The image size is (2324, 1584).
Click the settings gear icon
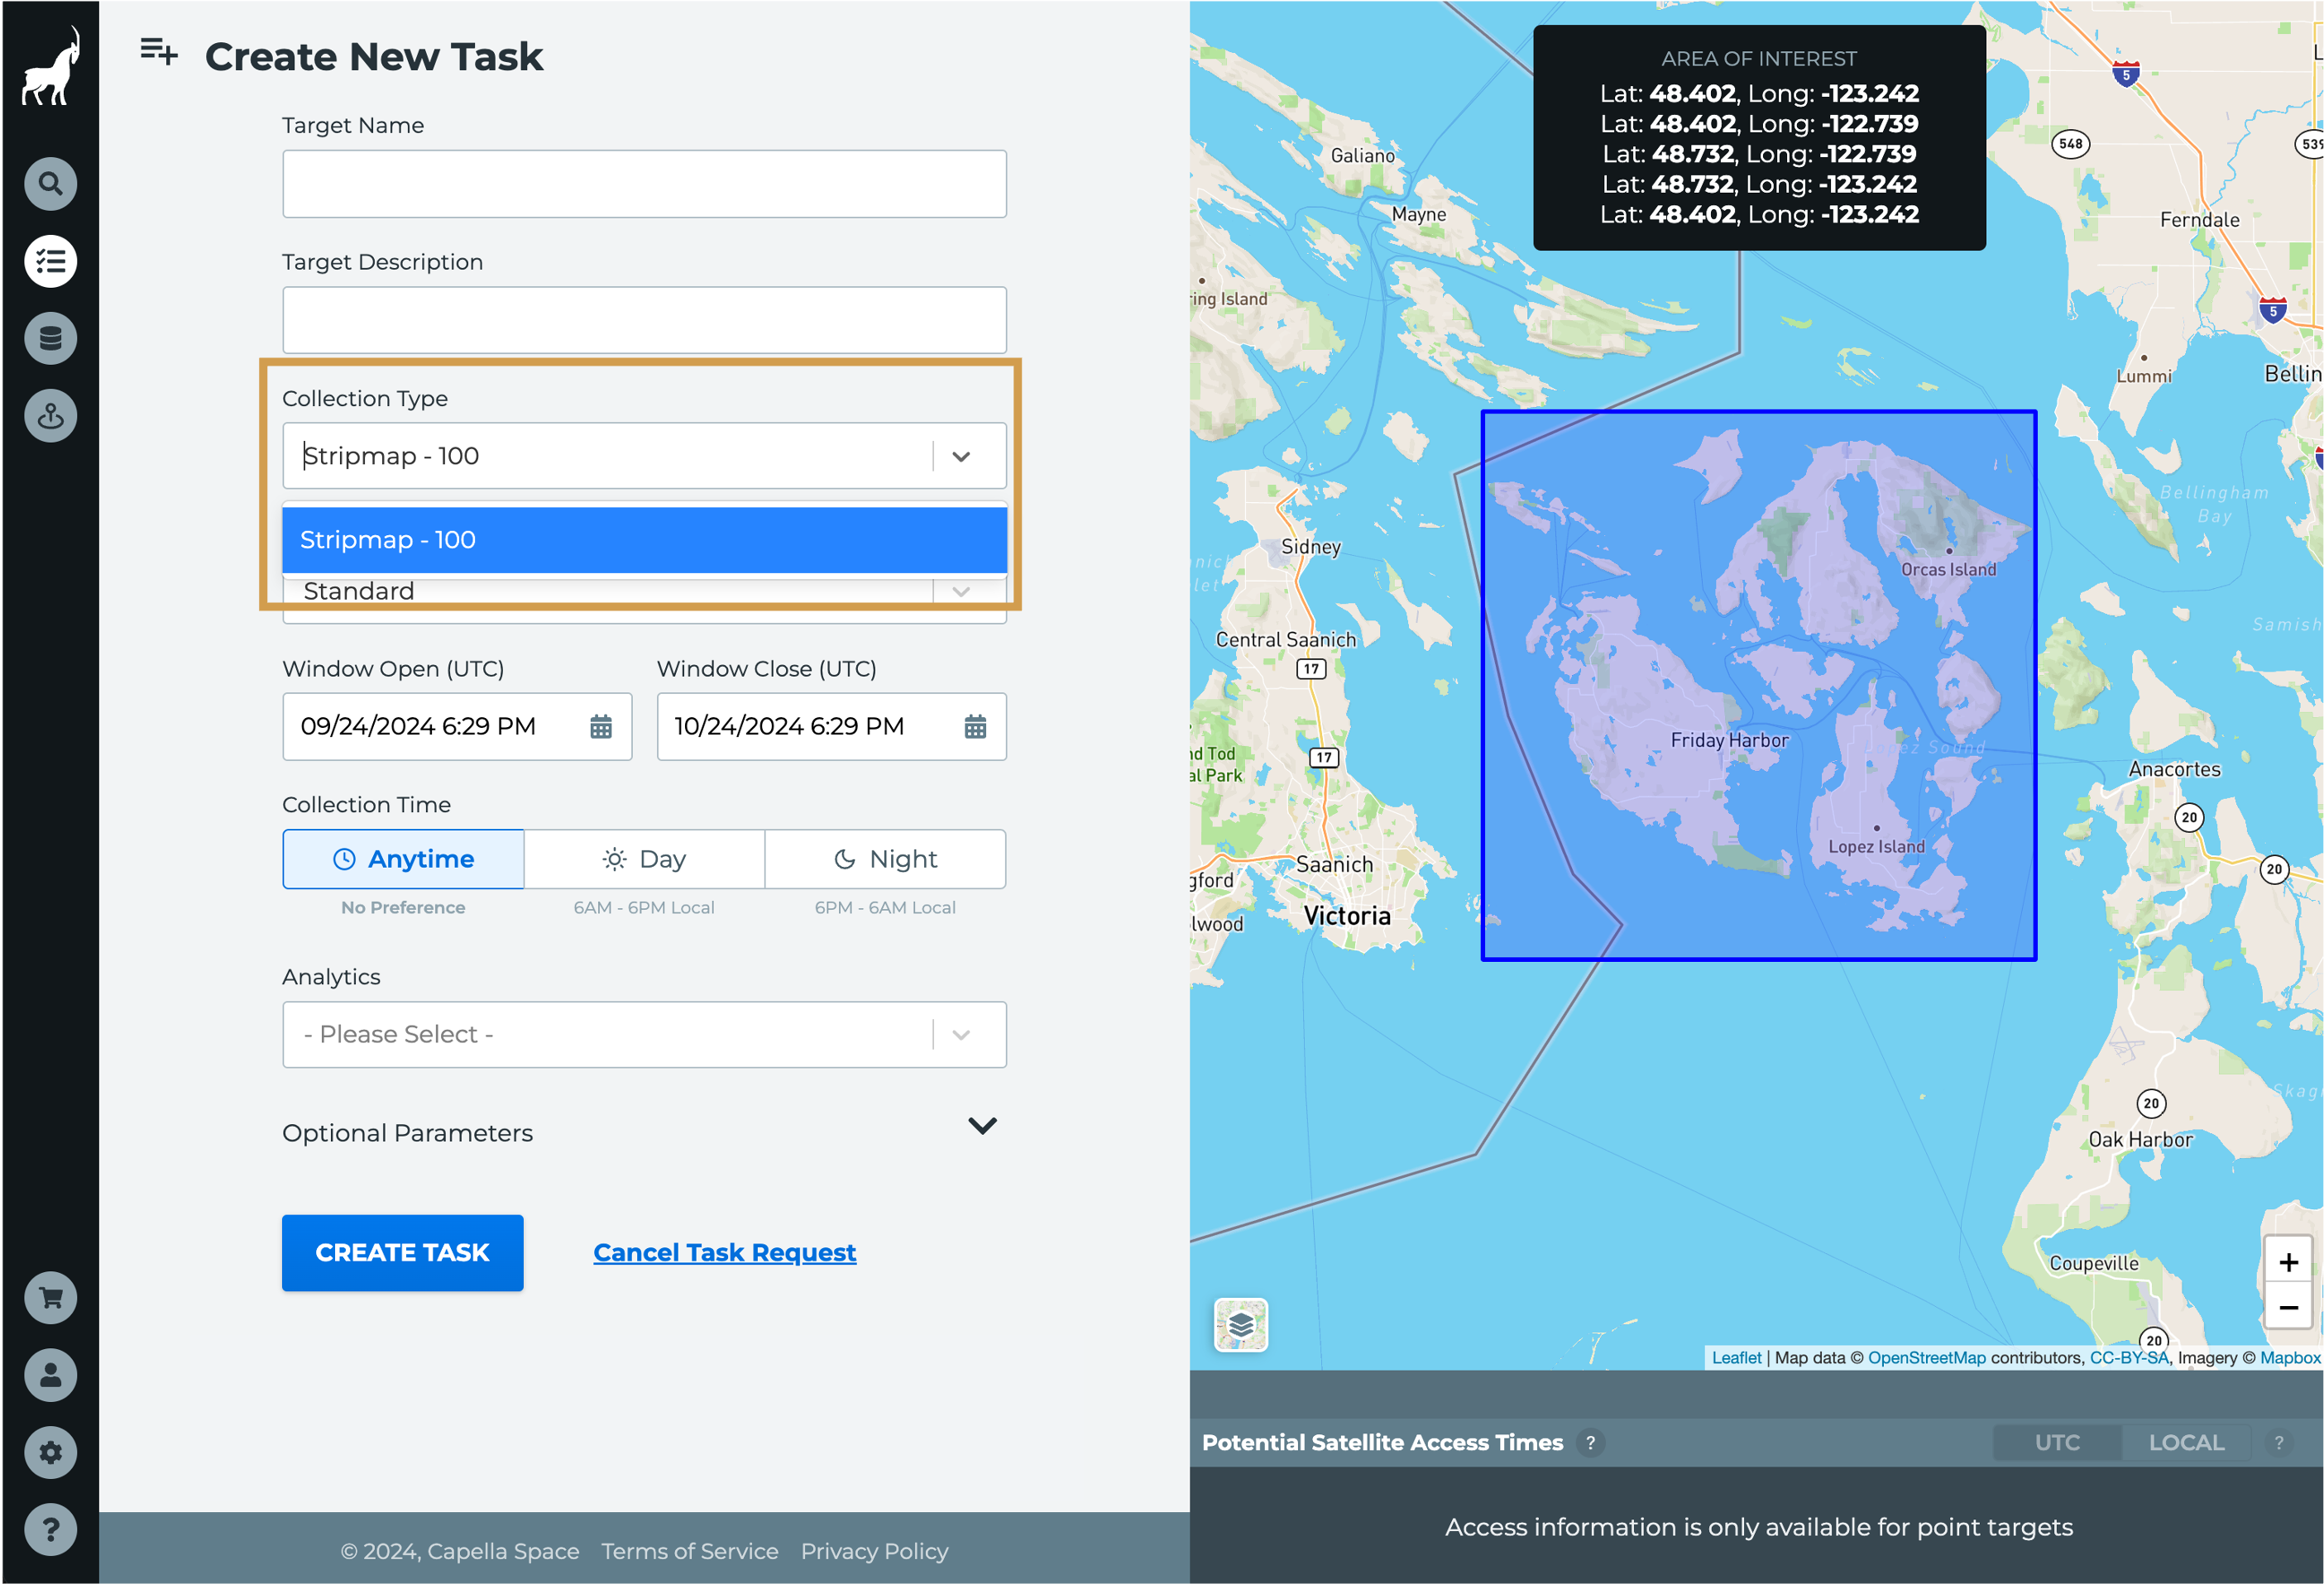(51, 1452)
